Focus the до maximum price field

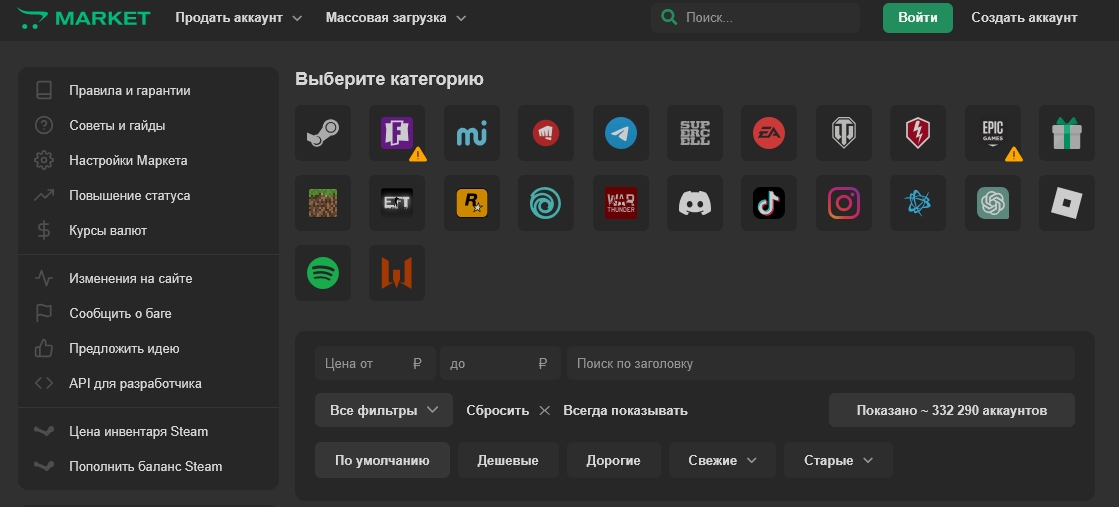click(x=501, y=363)
